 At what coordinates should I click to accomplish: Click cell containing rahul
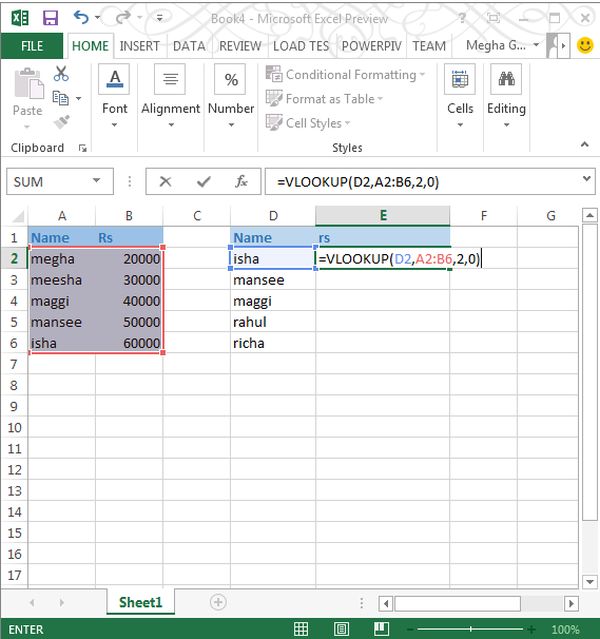[x=273, y=322]
